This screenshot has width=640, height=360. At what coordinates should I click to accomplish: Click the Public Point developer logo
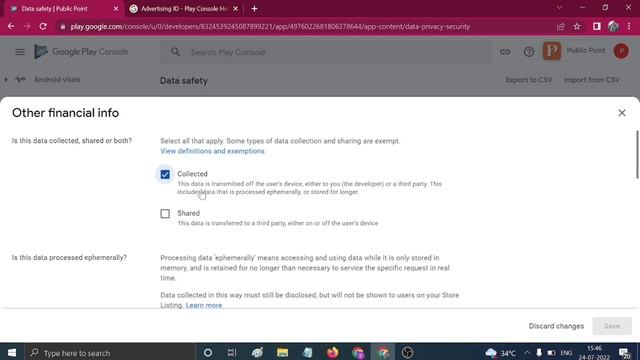pos(552,51)
